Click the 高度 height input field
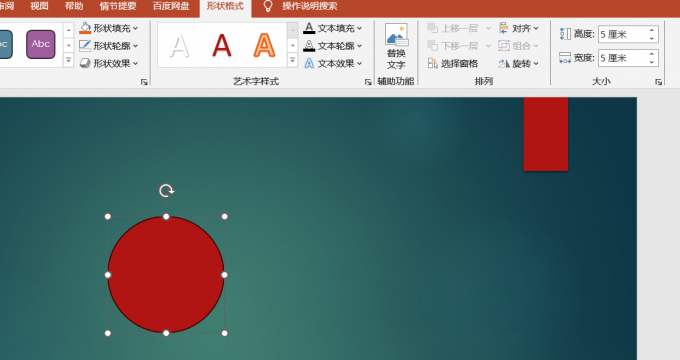This screenshot has height=360, width=680. click(x=623, y=34)
